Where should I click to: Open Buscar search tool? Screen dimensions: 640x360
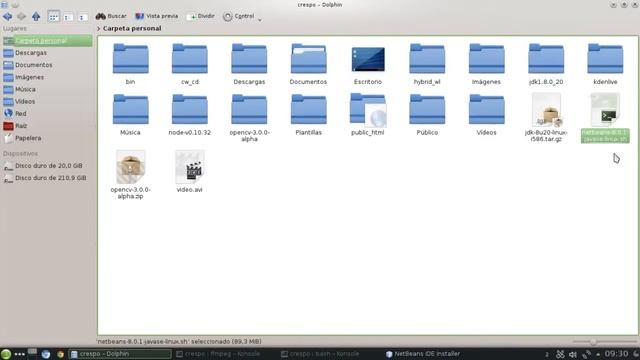[111, 16]
